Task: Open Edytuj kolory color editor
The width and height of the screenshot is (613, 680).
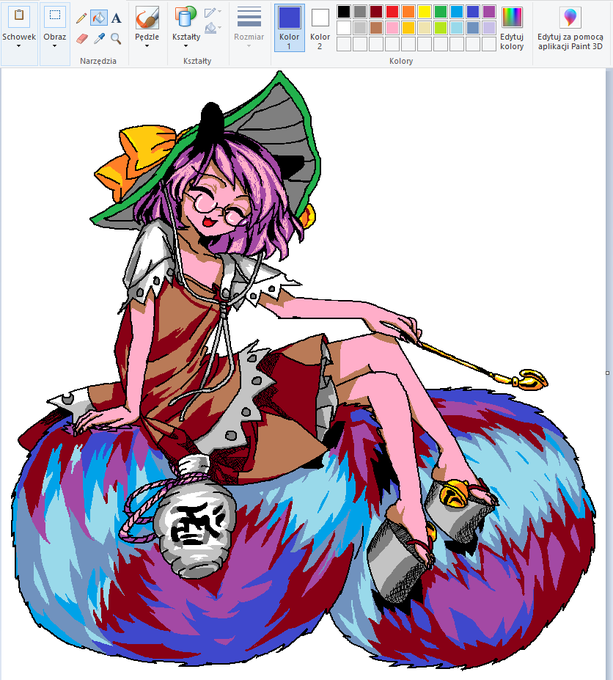Action: [x=512, y=28]
